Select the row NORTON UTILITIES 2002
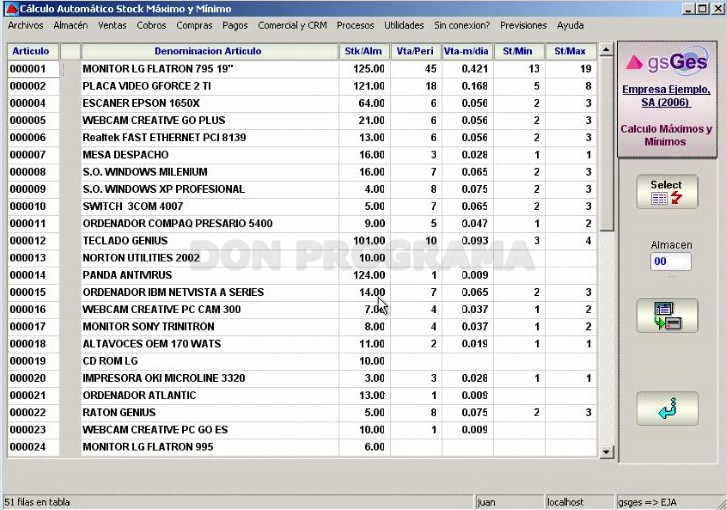This screenshot has height=510, width=727. coord(302,258)
